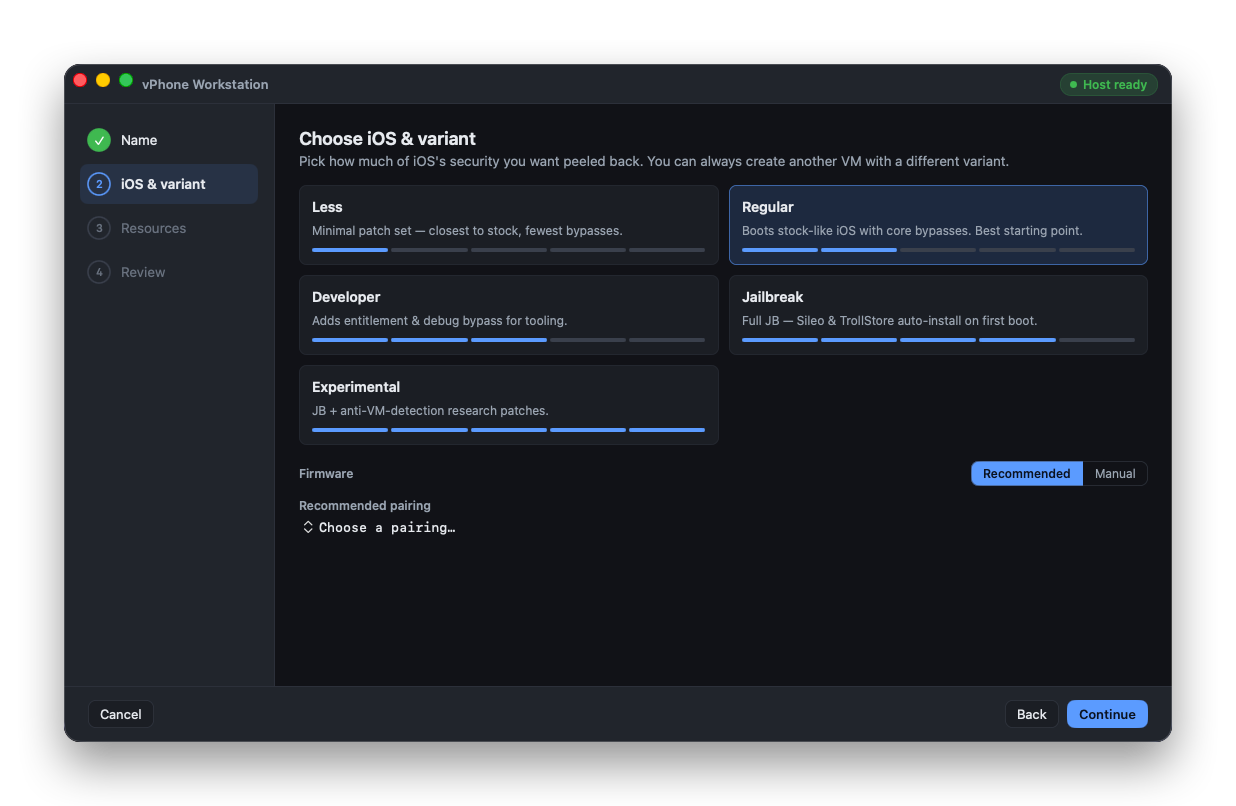Select the Regular variant card
Screen dimensions: 1236x806
point(938,225)
